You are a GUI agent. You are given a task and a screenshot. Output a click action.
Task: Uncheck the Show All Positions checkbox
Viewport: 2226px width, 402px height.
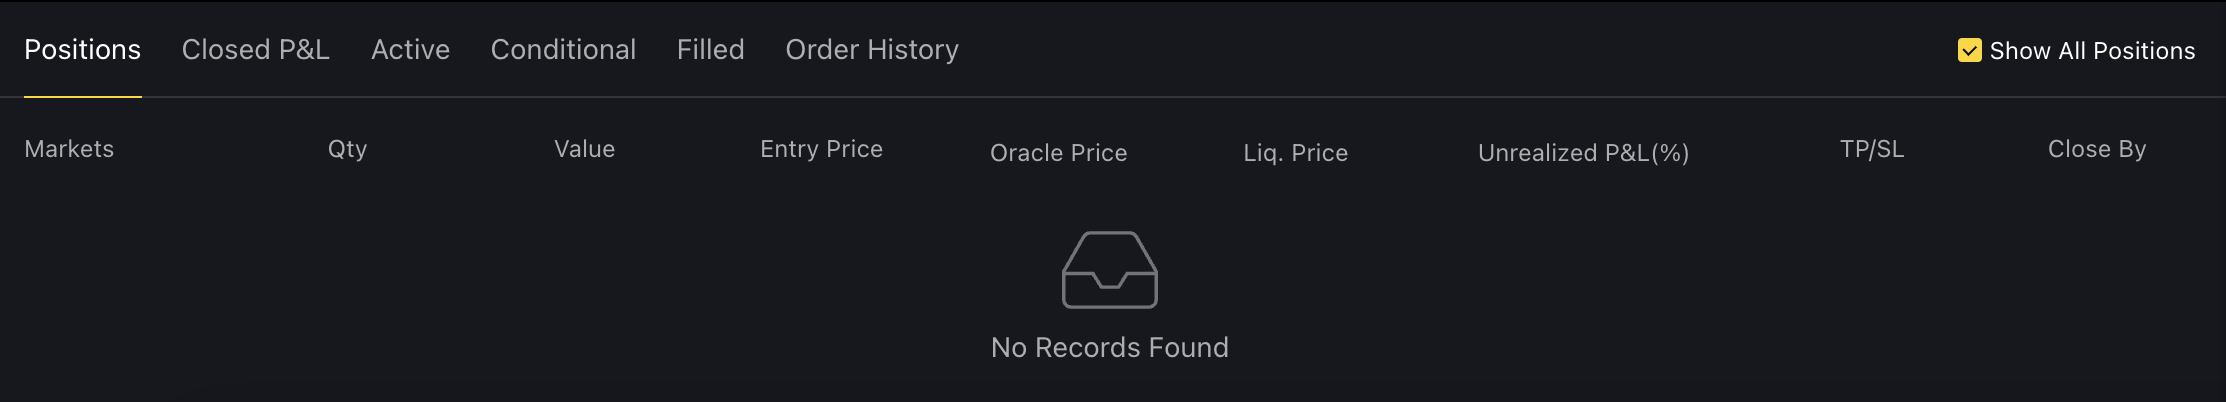coord(1969,50)
